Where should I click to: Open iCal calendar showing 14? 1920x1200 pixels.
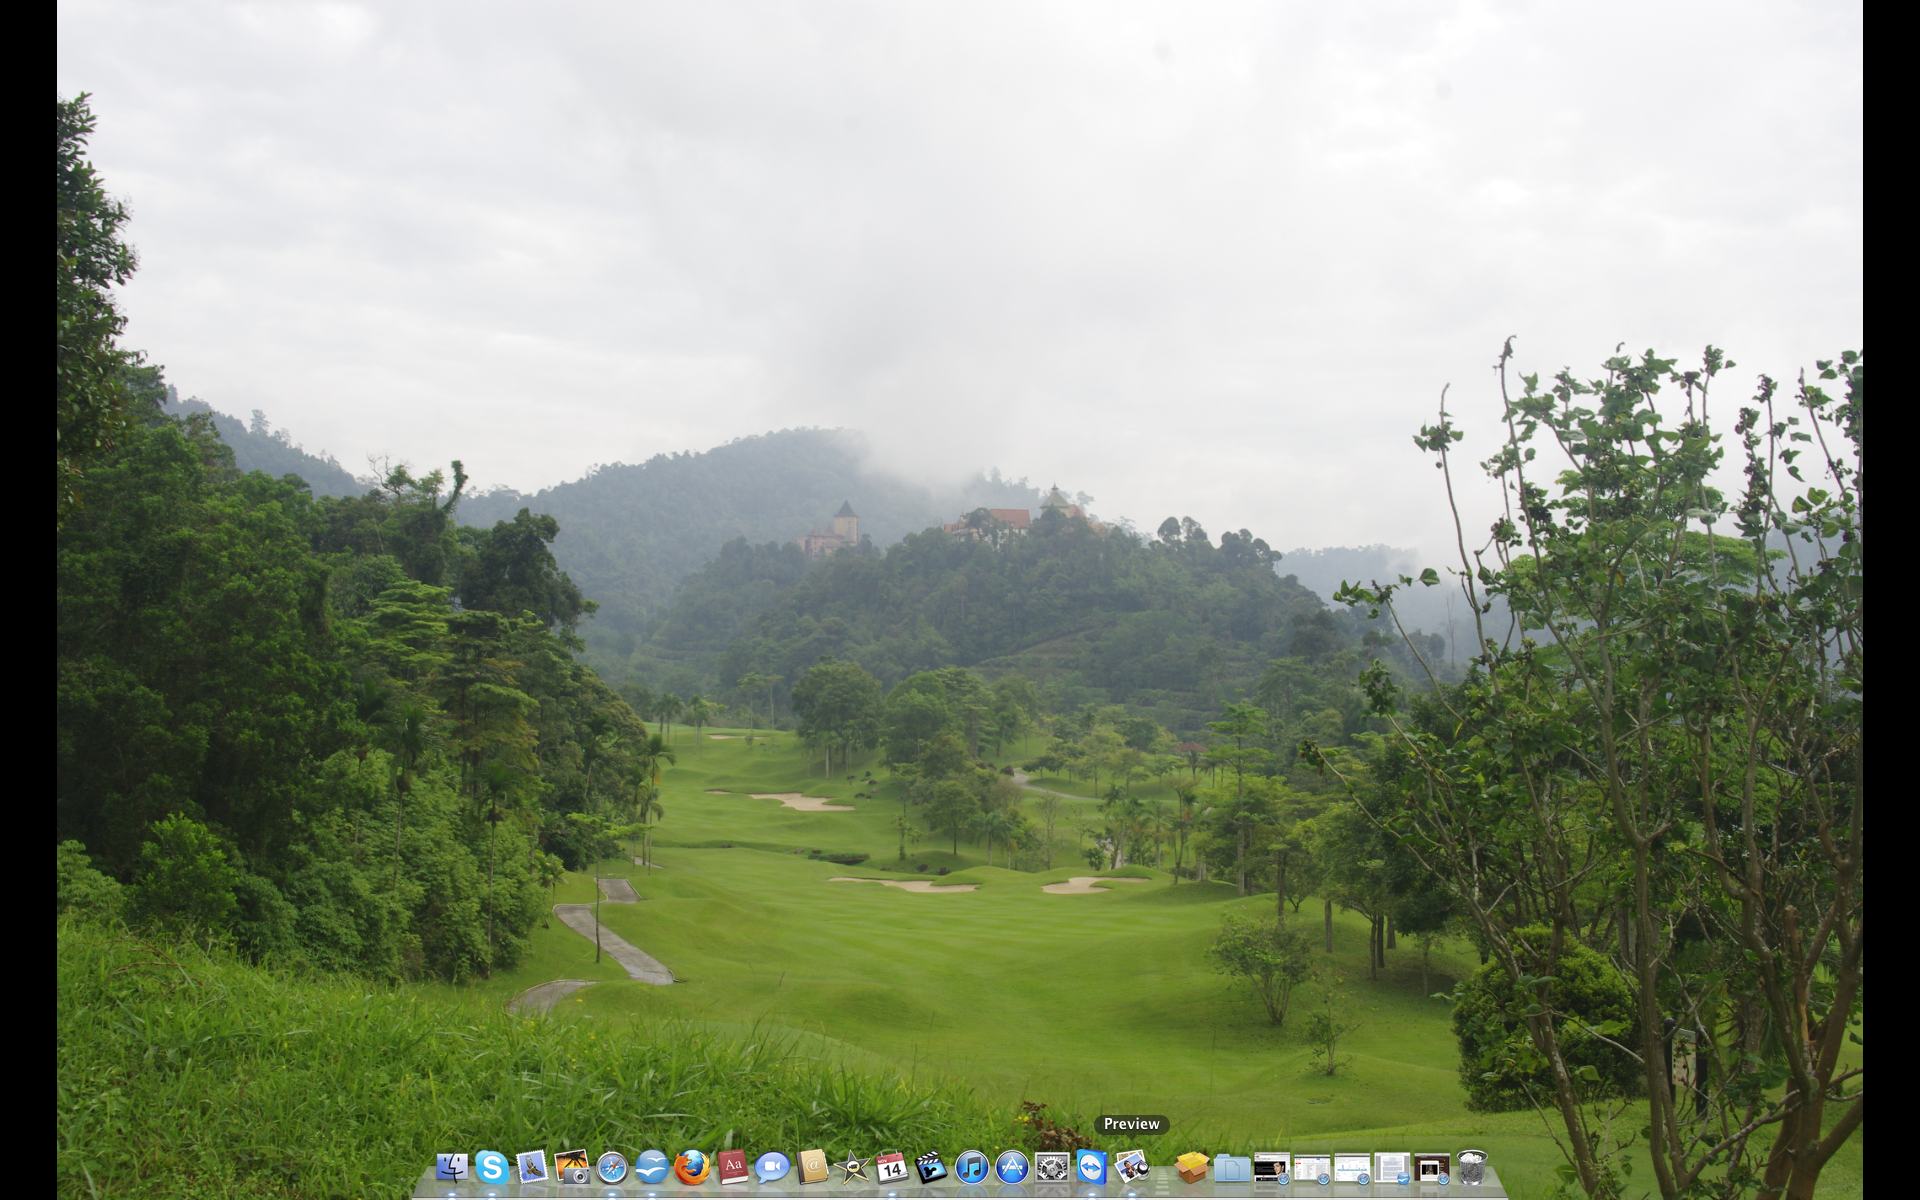point(892,1167)
